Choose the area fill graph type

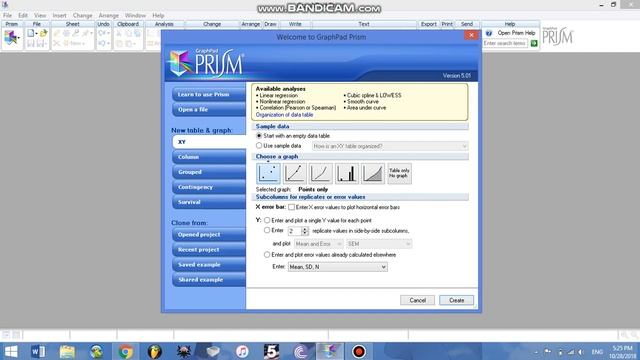point(373,173)
